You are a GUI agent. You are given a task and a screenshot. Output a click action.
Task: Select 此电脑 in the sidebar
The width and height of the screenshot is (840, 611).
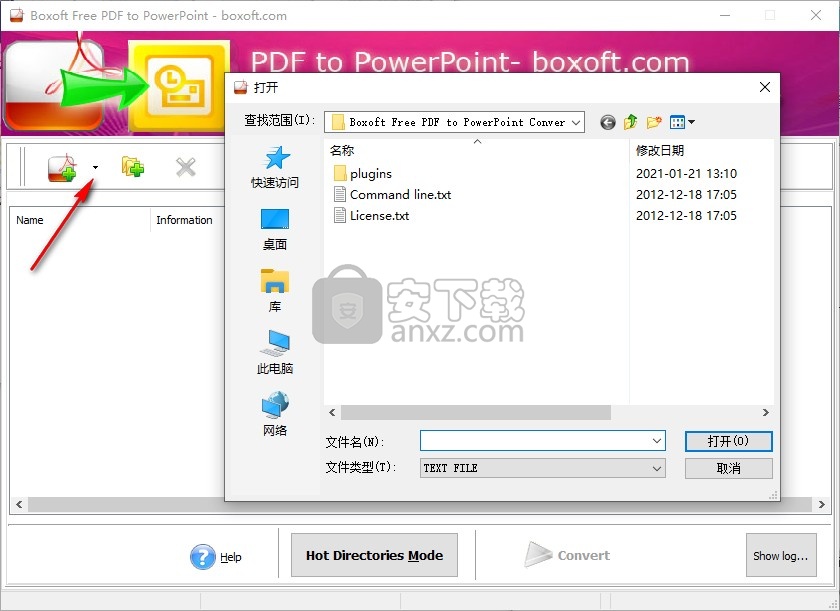click(275, 352)
